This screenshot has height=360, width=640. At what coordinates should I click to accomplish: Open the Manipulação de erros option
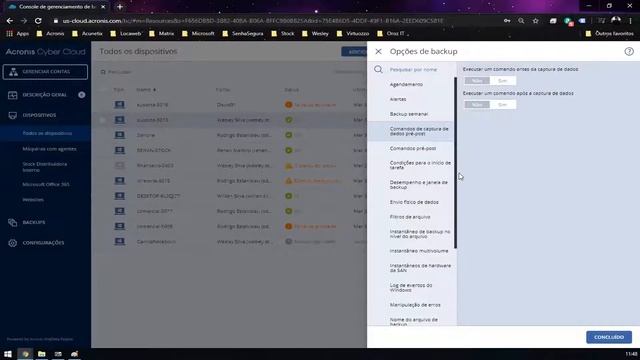pyautogui.click(x=415, y=305)
